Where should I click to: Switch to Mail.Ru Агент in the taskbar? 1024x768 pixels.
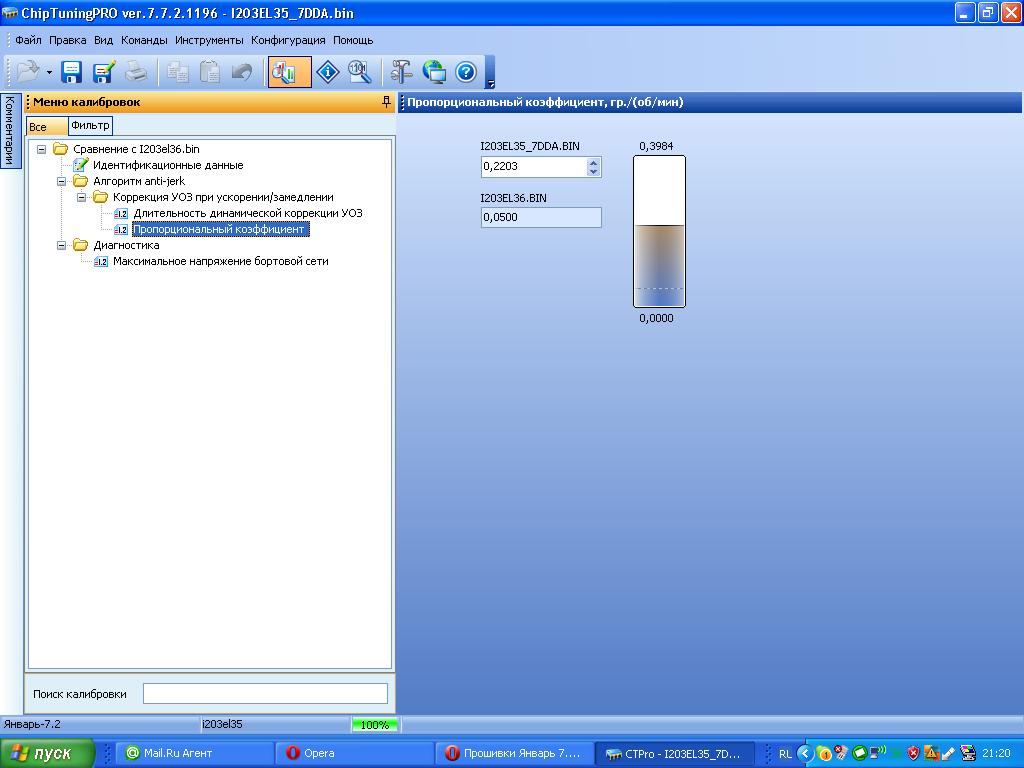(194, 754)
